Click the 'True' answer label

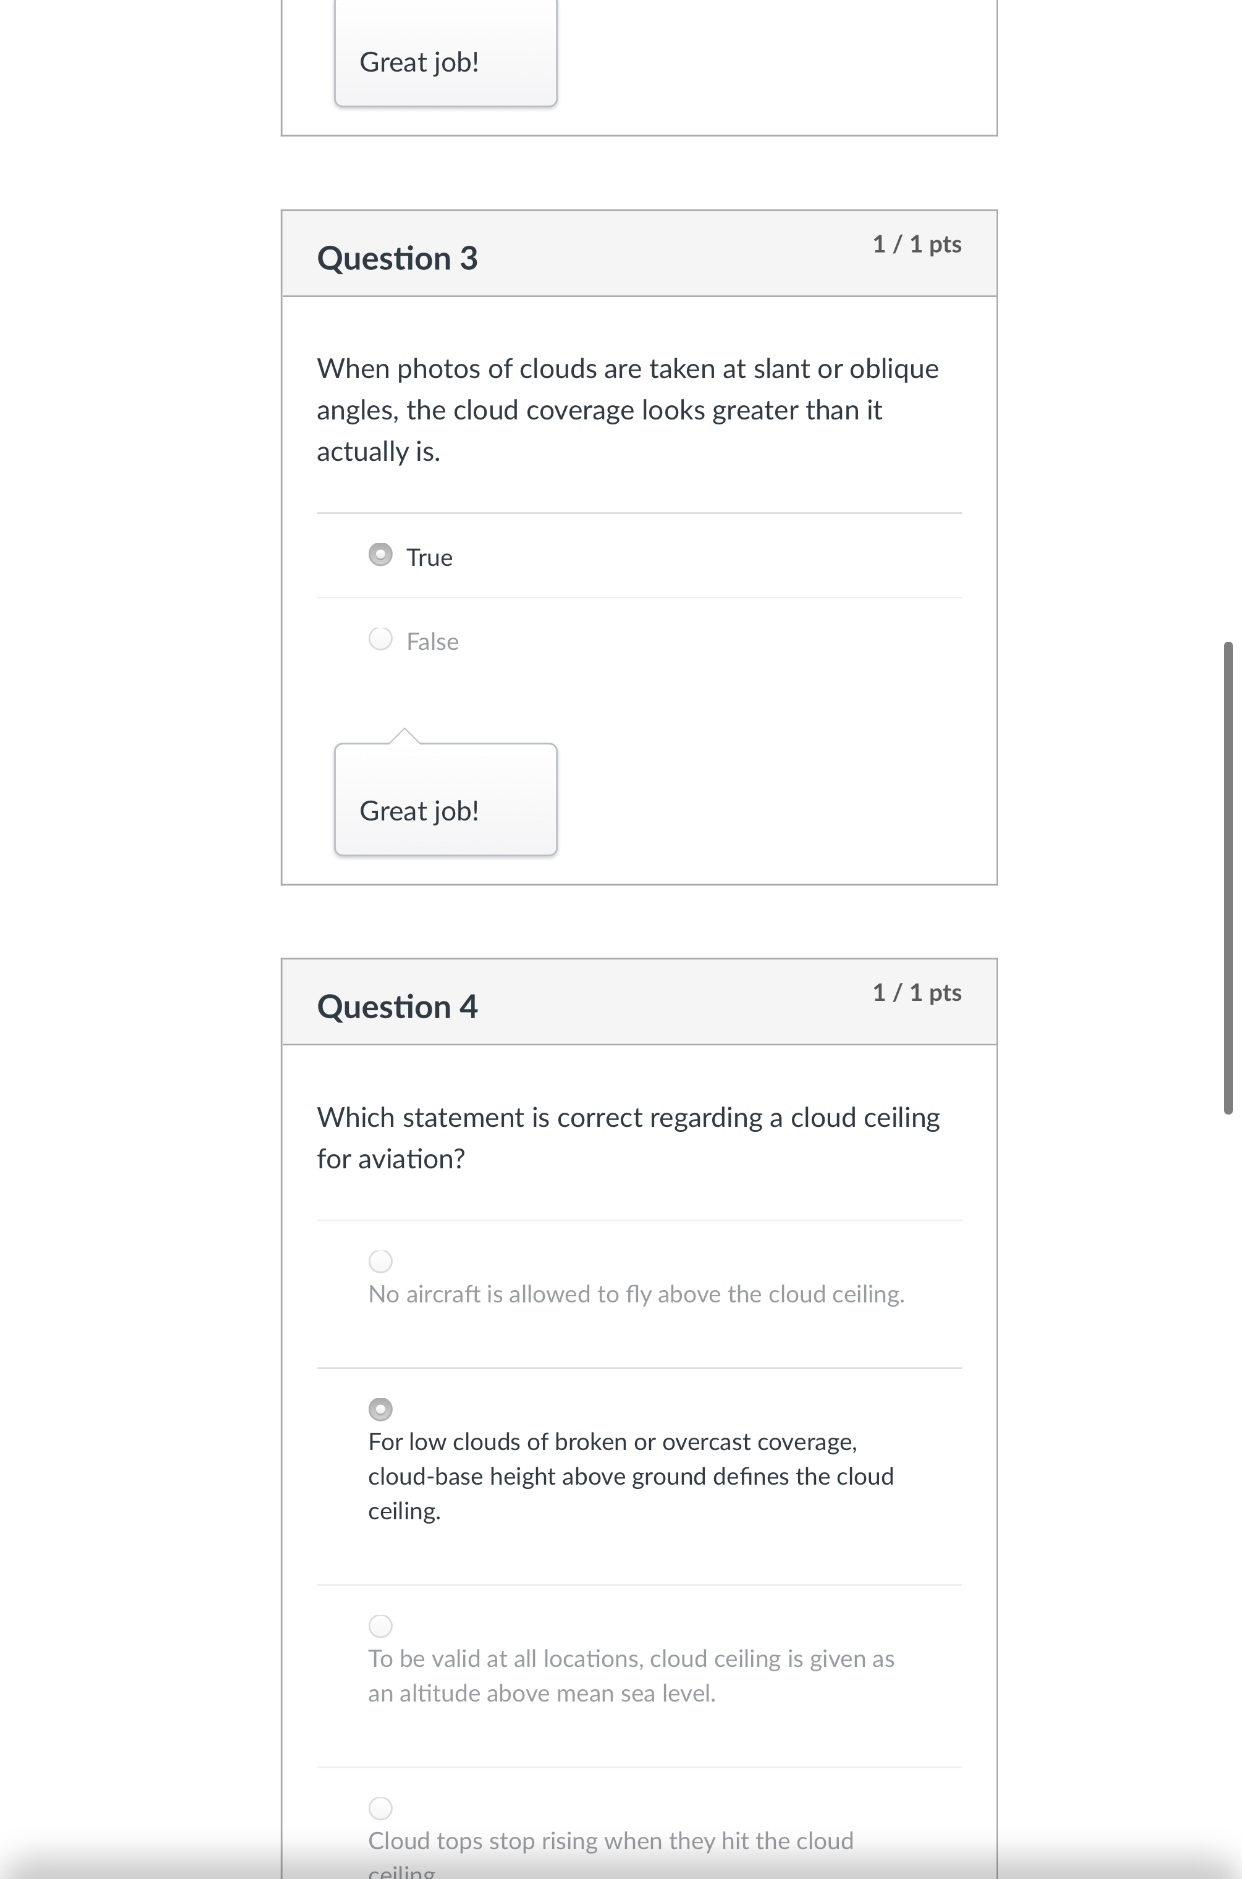tap(429, 557)
